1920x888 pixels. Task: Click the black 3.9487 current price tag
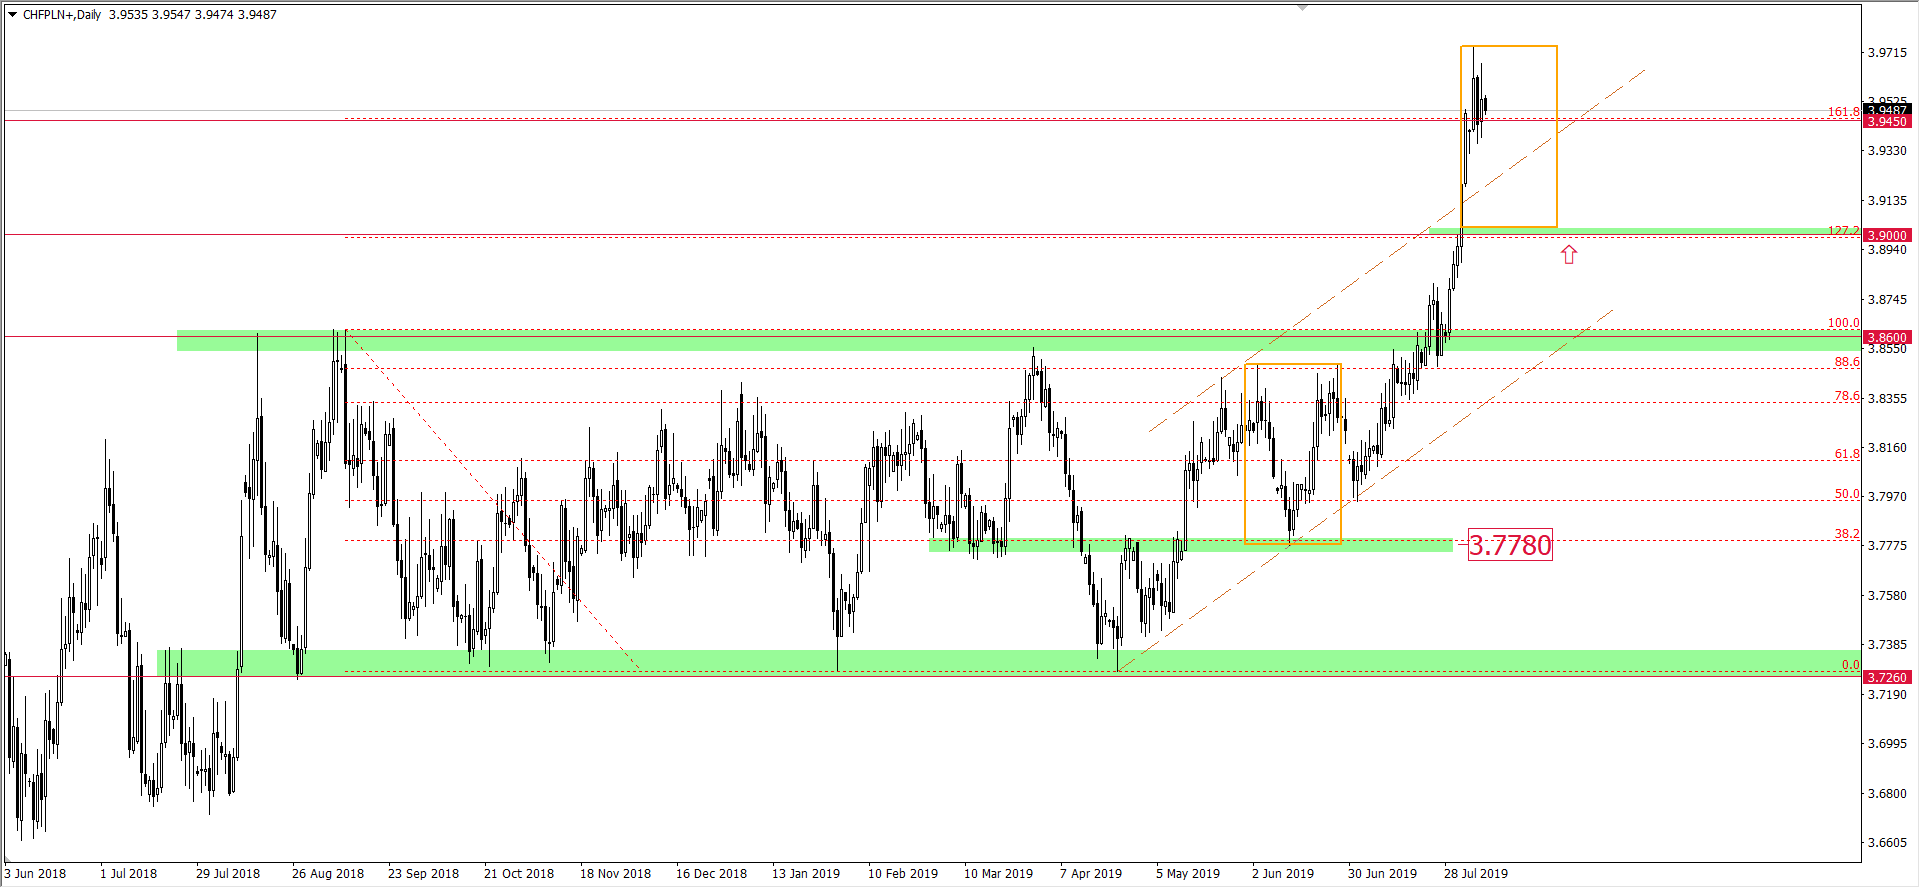click(x=1887, y=110)
